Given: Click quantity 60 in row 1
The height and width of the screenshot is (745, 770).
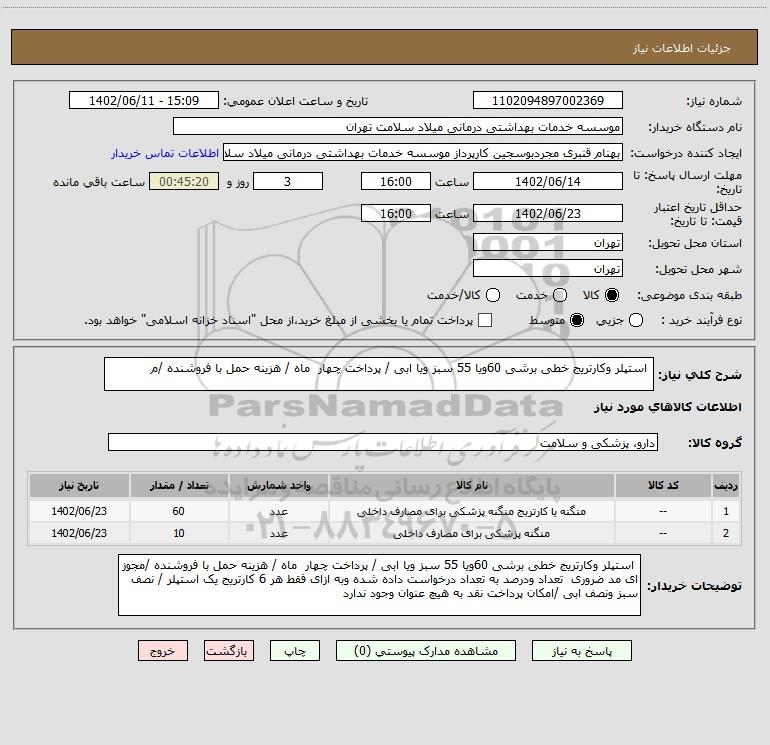Looking at the screenshot, I should pos(179,511).
